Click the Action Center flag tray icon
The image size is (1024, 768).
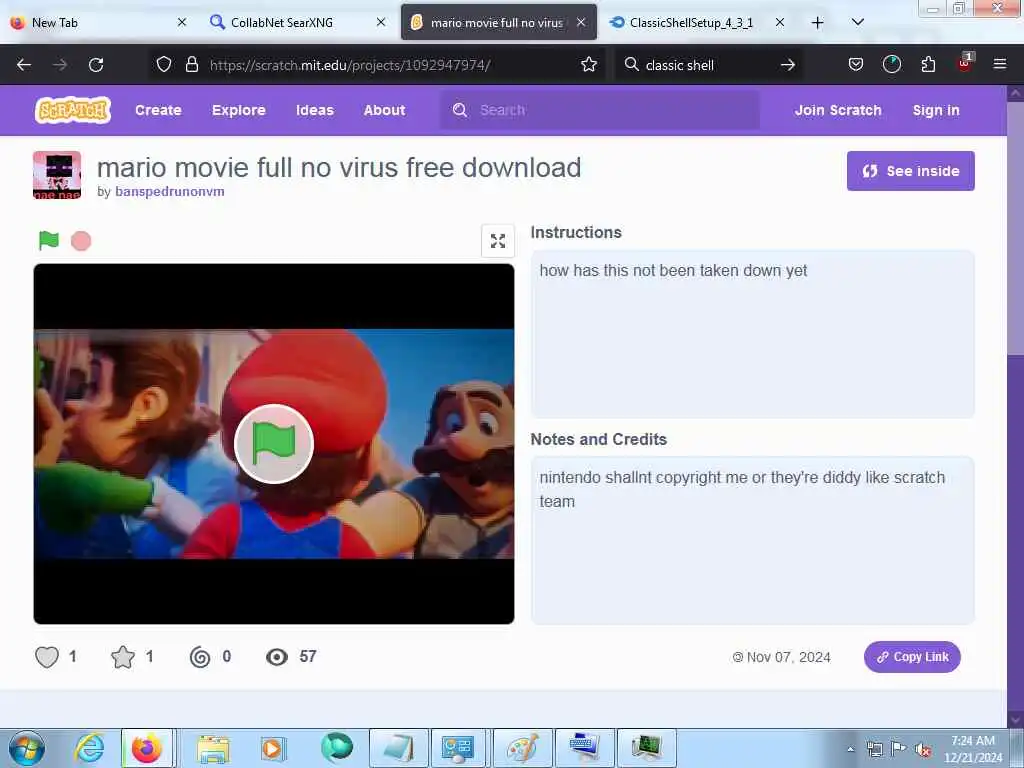pos(899,749)
